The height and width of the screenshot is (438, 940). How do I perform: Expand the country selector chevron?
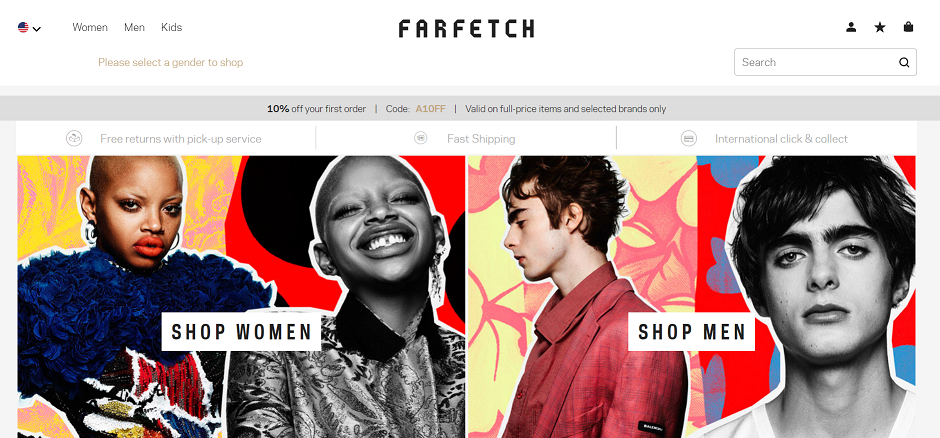pyautogui.click(x=37, y=28)
